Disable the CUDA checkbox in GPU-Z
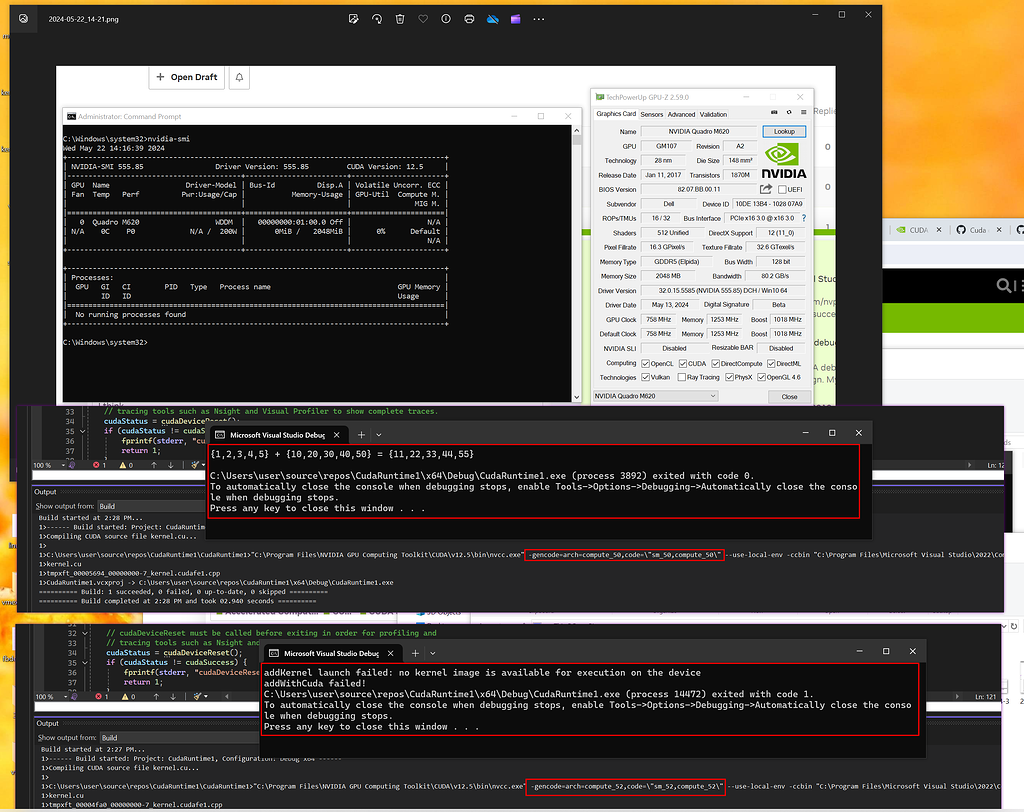This screenshot has width=1024, height=812. pyautogui.click(x=683, y=364)
